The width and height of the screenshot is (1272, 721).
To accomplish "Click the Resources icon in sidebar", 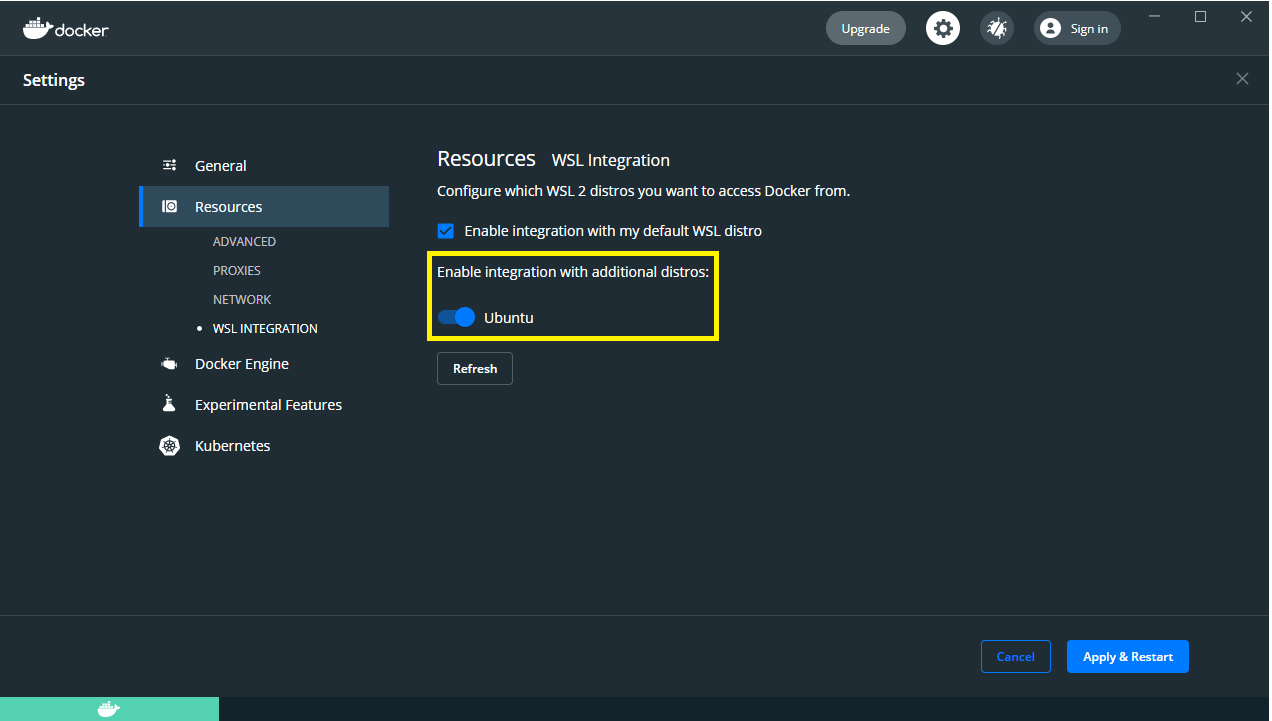I will [x=170, y=207].
